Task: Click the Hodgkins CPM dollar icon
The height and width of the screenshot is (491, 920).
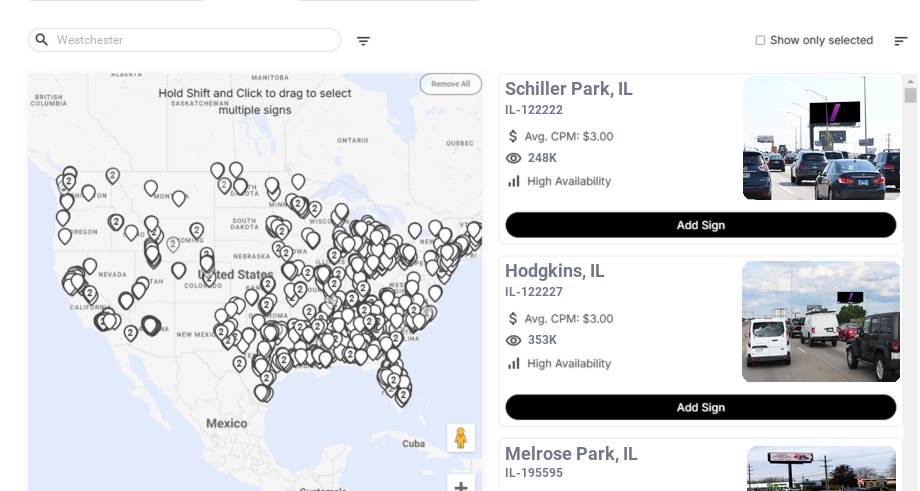Action: click(x=514, y=319)
